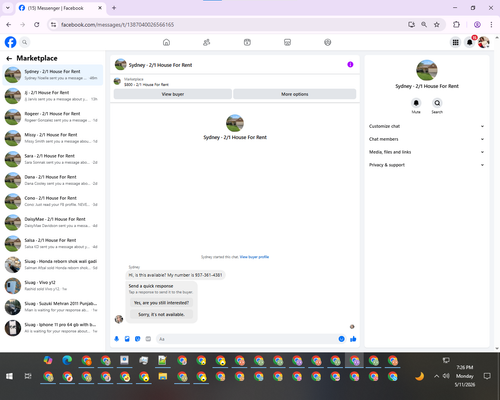Send a voice clip with microphone icon
Image resolution: width=500 pixels, height=400 pixels.
(117, 339)
